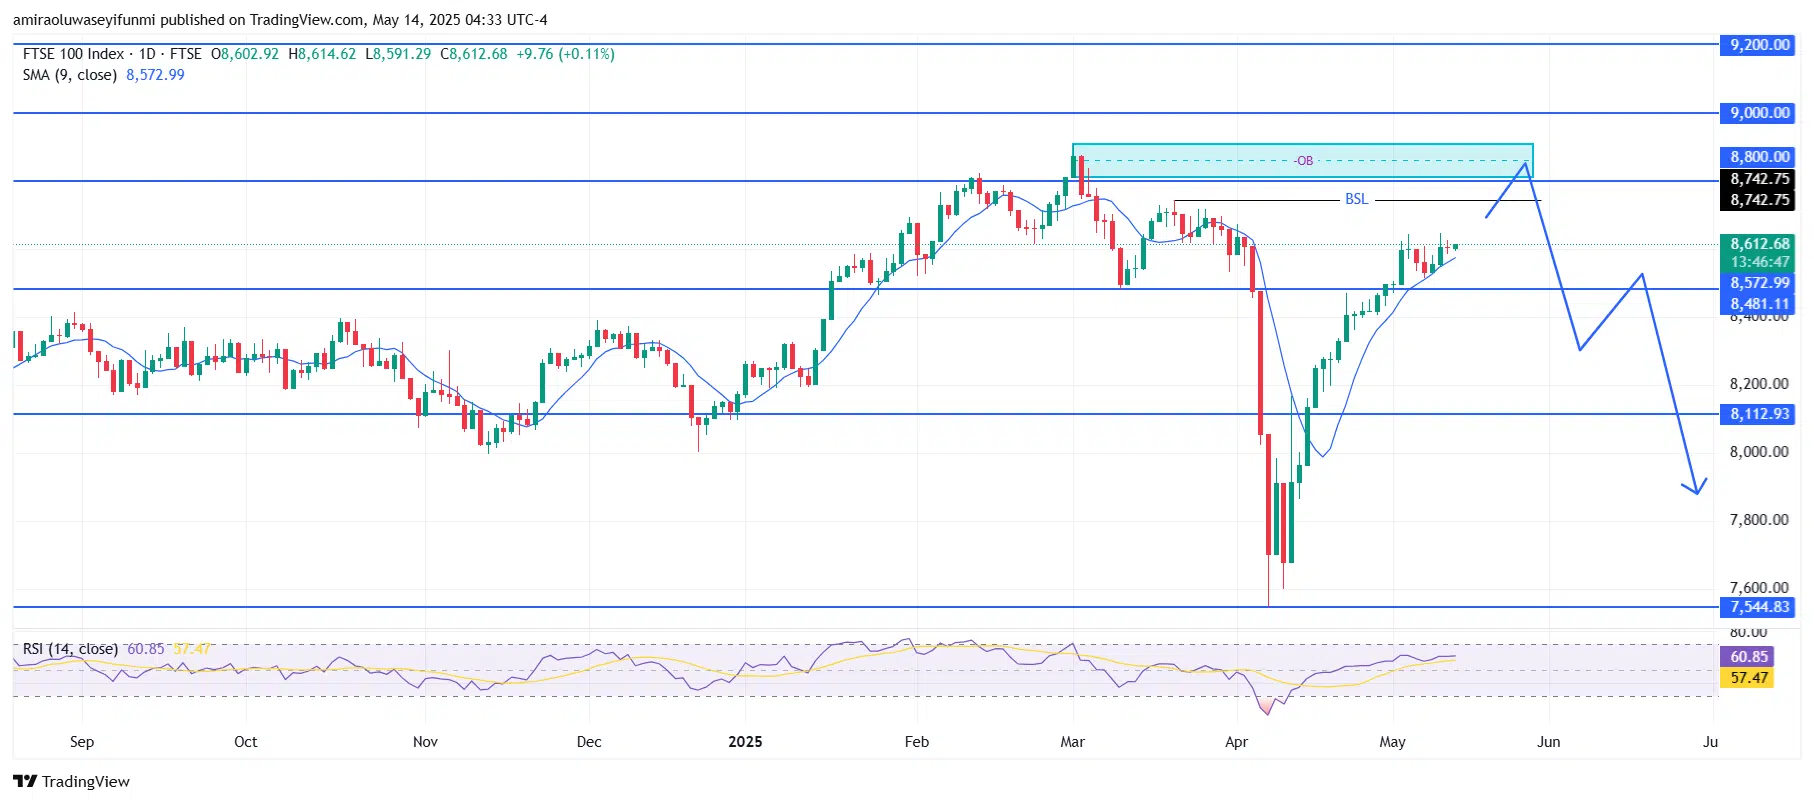Open the SMA (9, close) indicator legend

coord(70,75)
